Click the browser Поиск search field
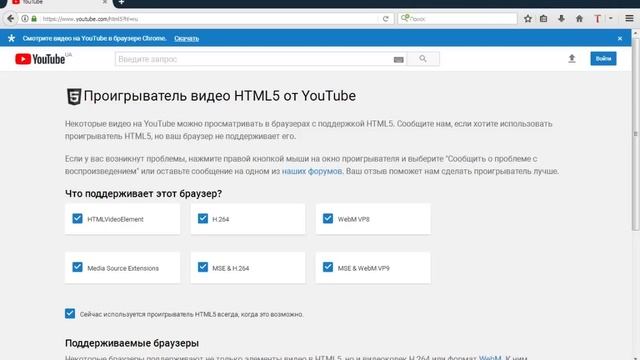 coord(457,19)
